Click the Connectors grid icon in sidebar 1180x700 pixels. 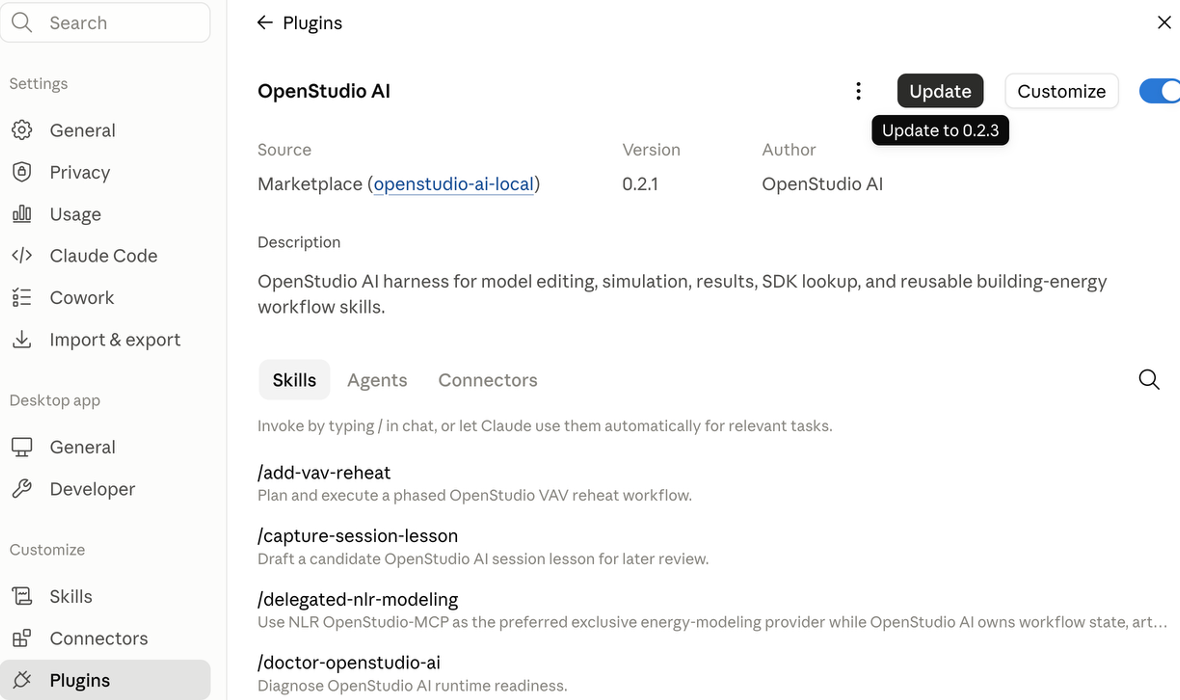point(22,638)
